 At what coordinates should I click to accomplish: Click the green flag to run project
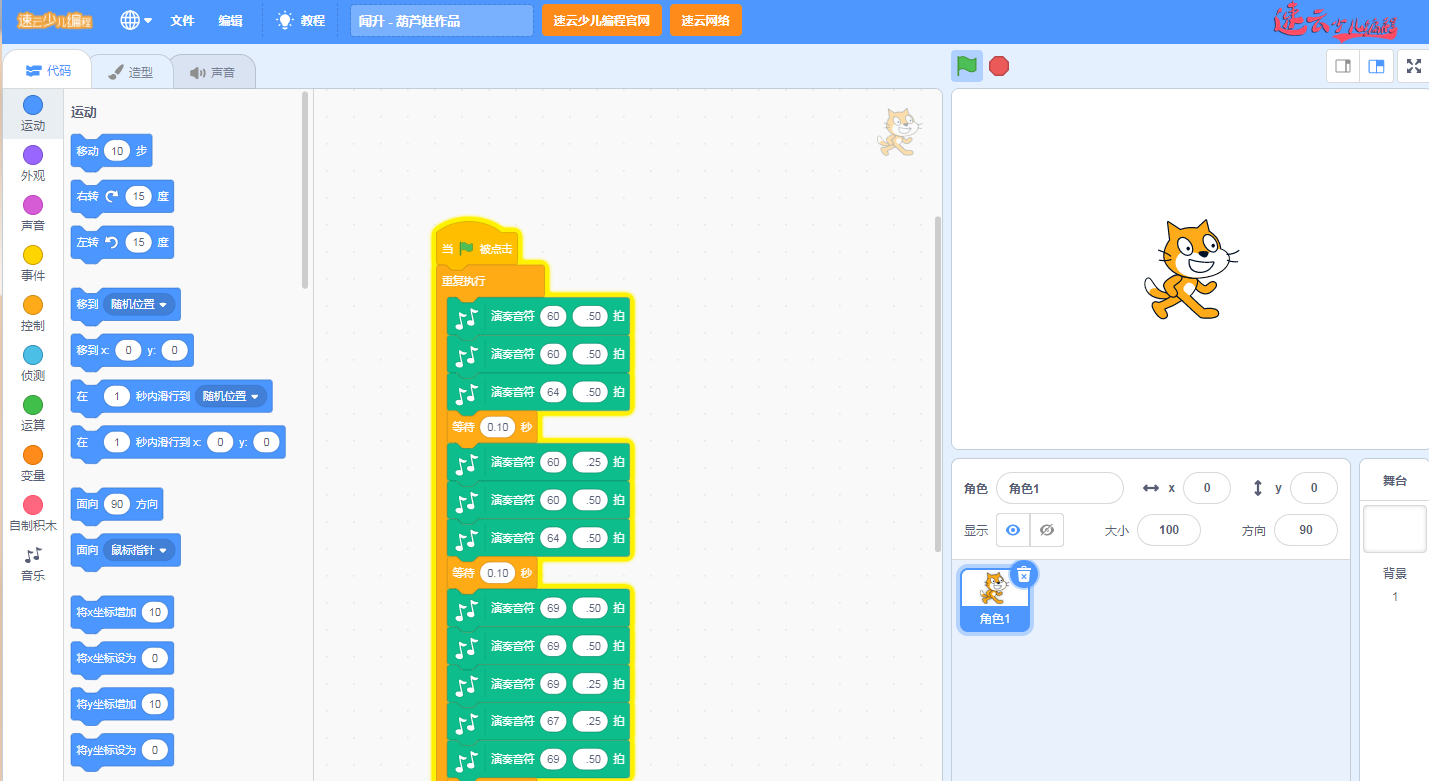(x=966, y=66)
